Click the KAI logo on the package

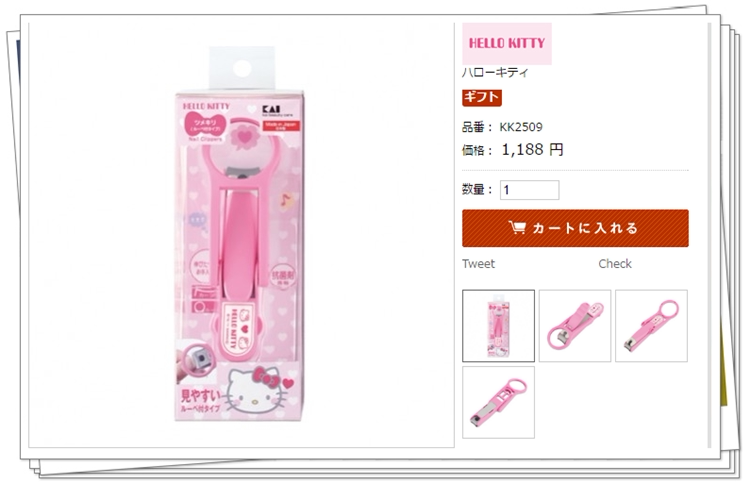point(272,110)
